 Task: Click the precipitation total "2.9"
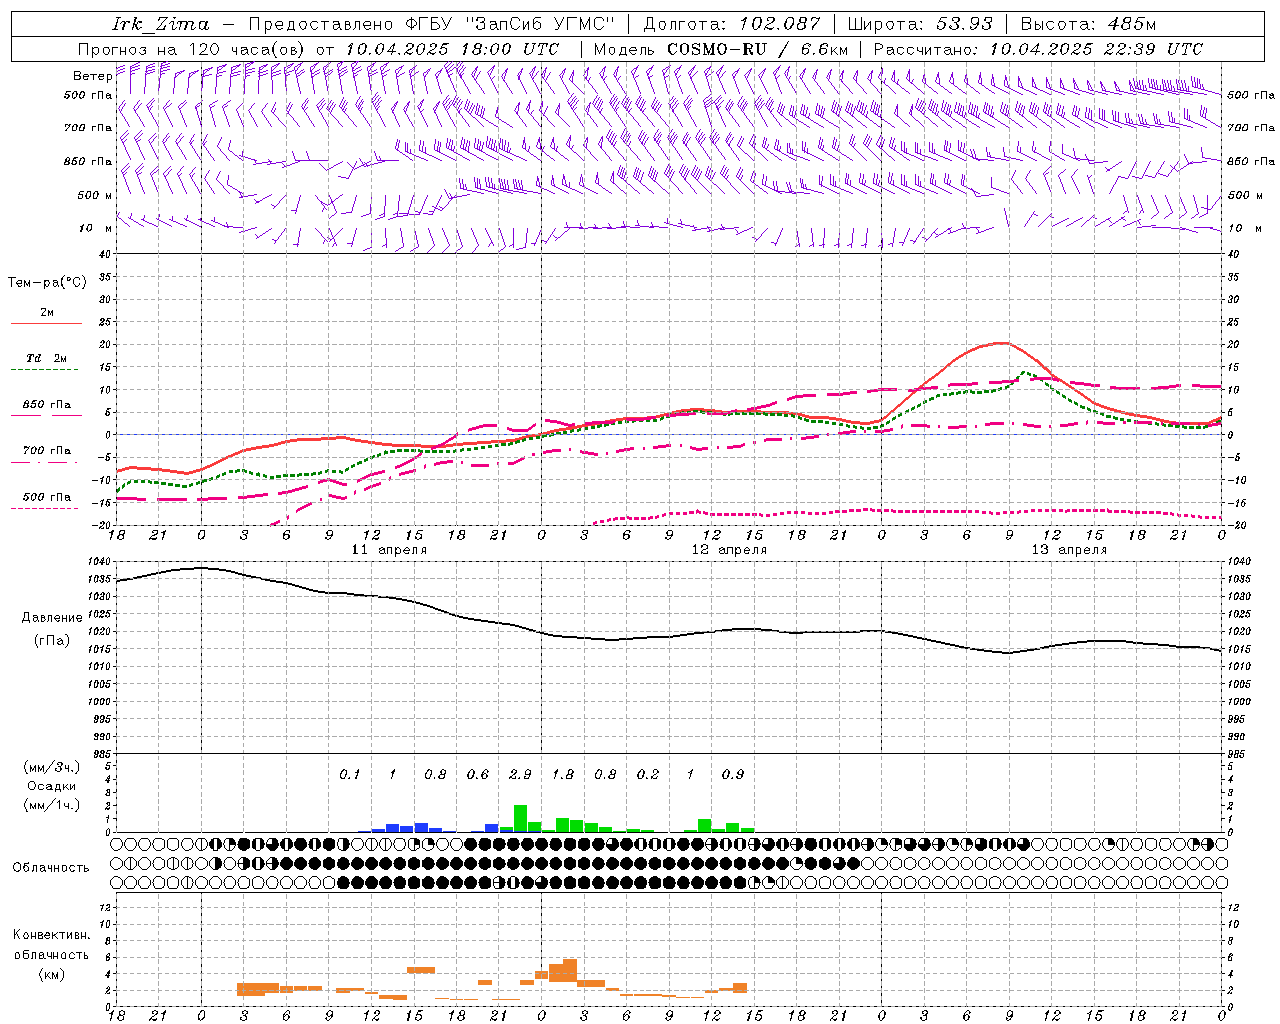pyautogui.click(x=520, y=774)
